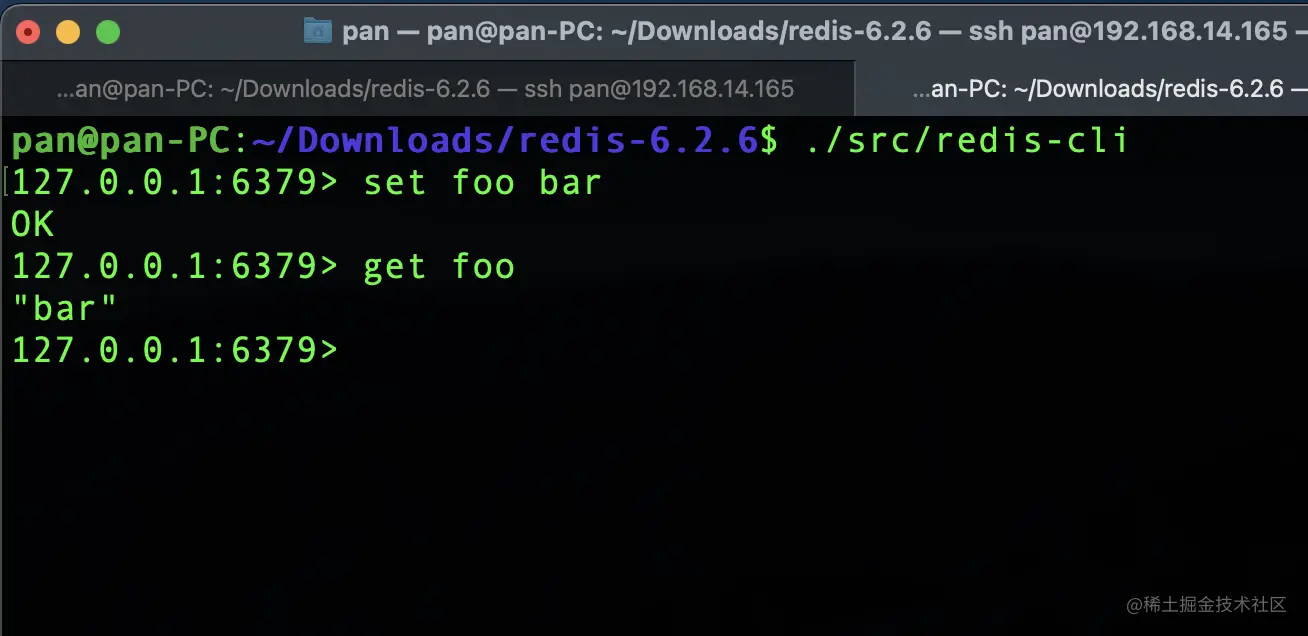
Task: Click the OK response line
Action: (32, 225)
